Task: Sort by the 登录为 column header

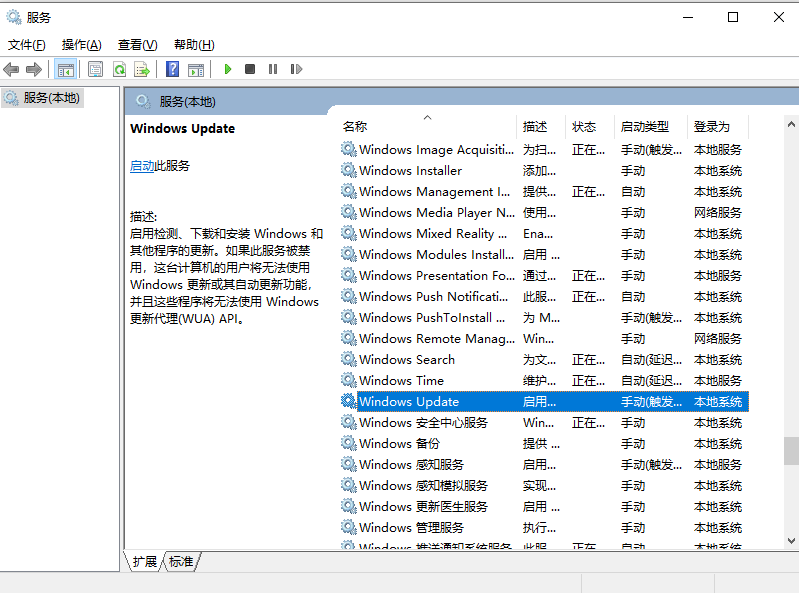Action: click(718, 126)
